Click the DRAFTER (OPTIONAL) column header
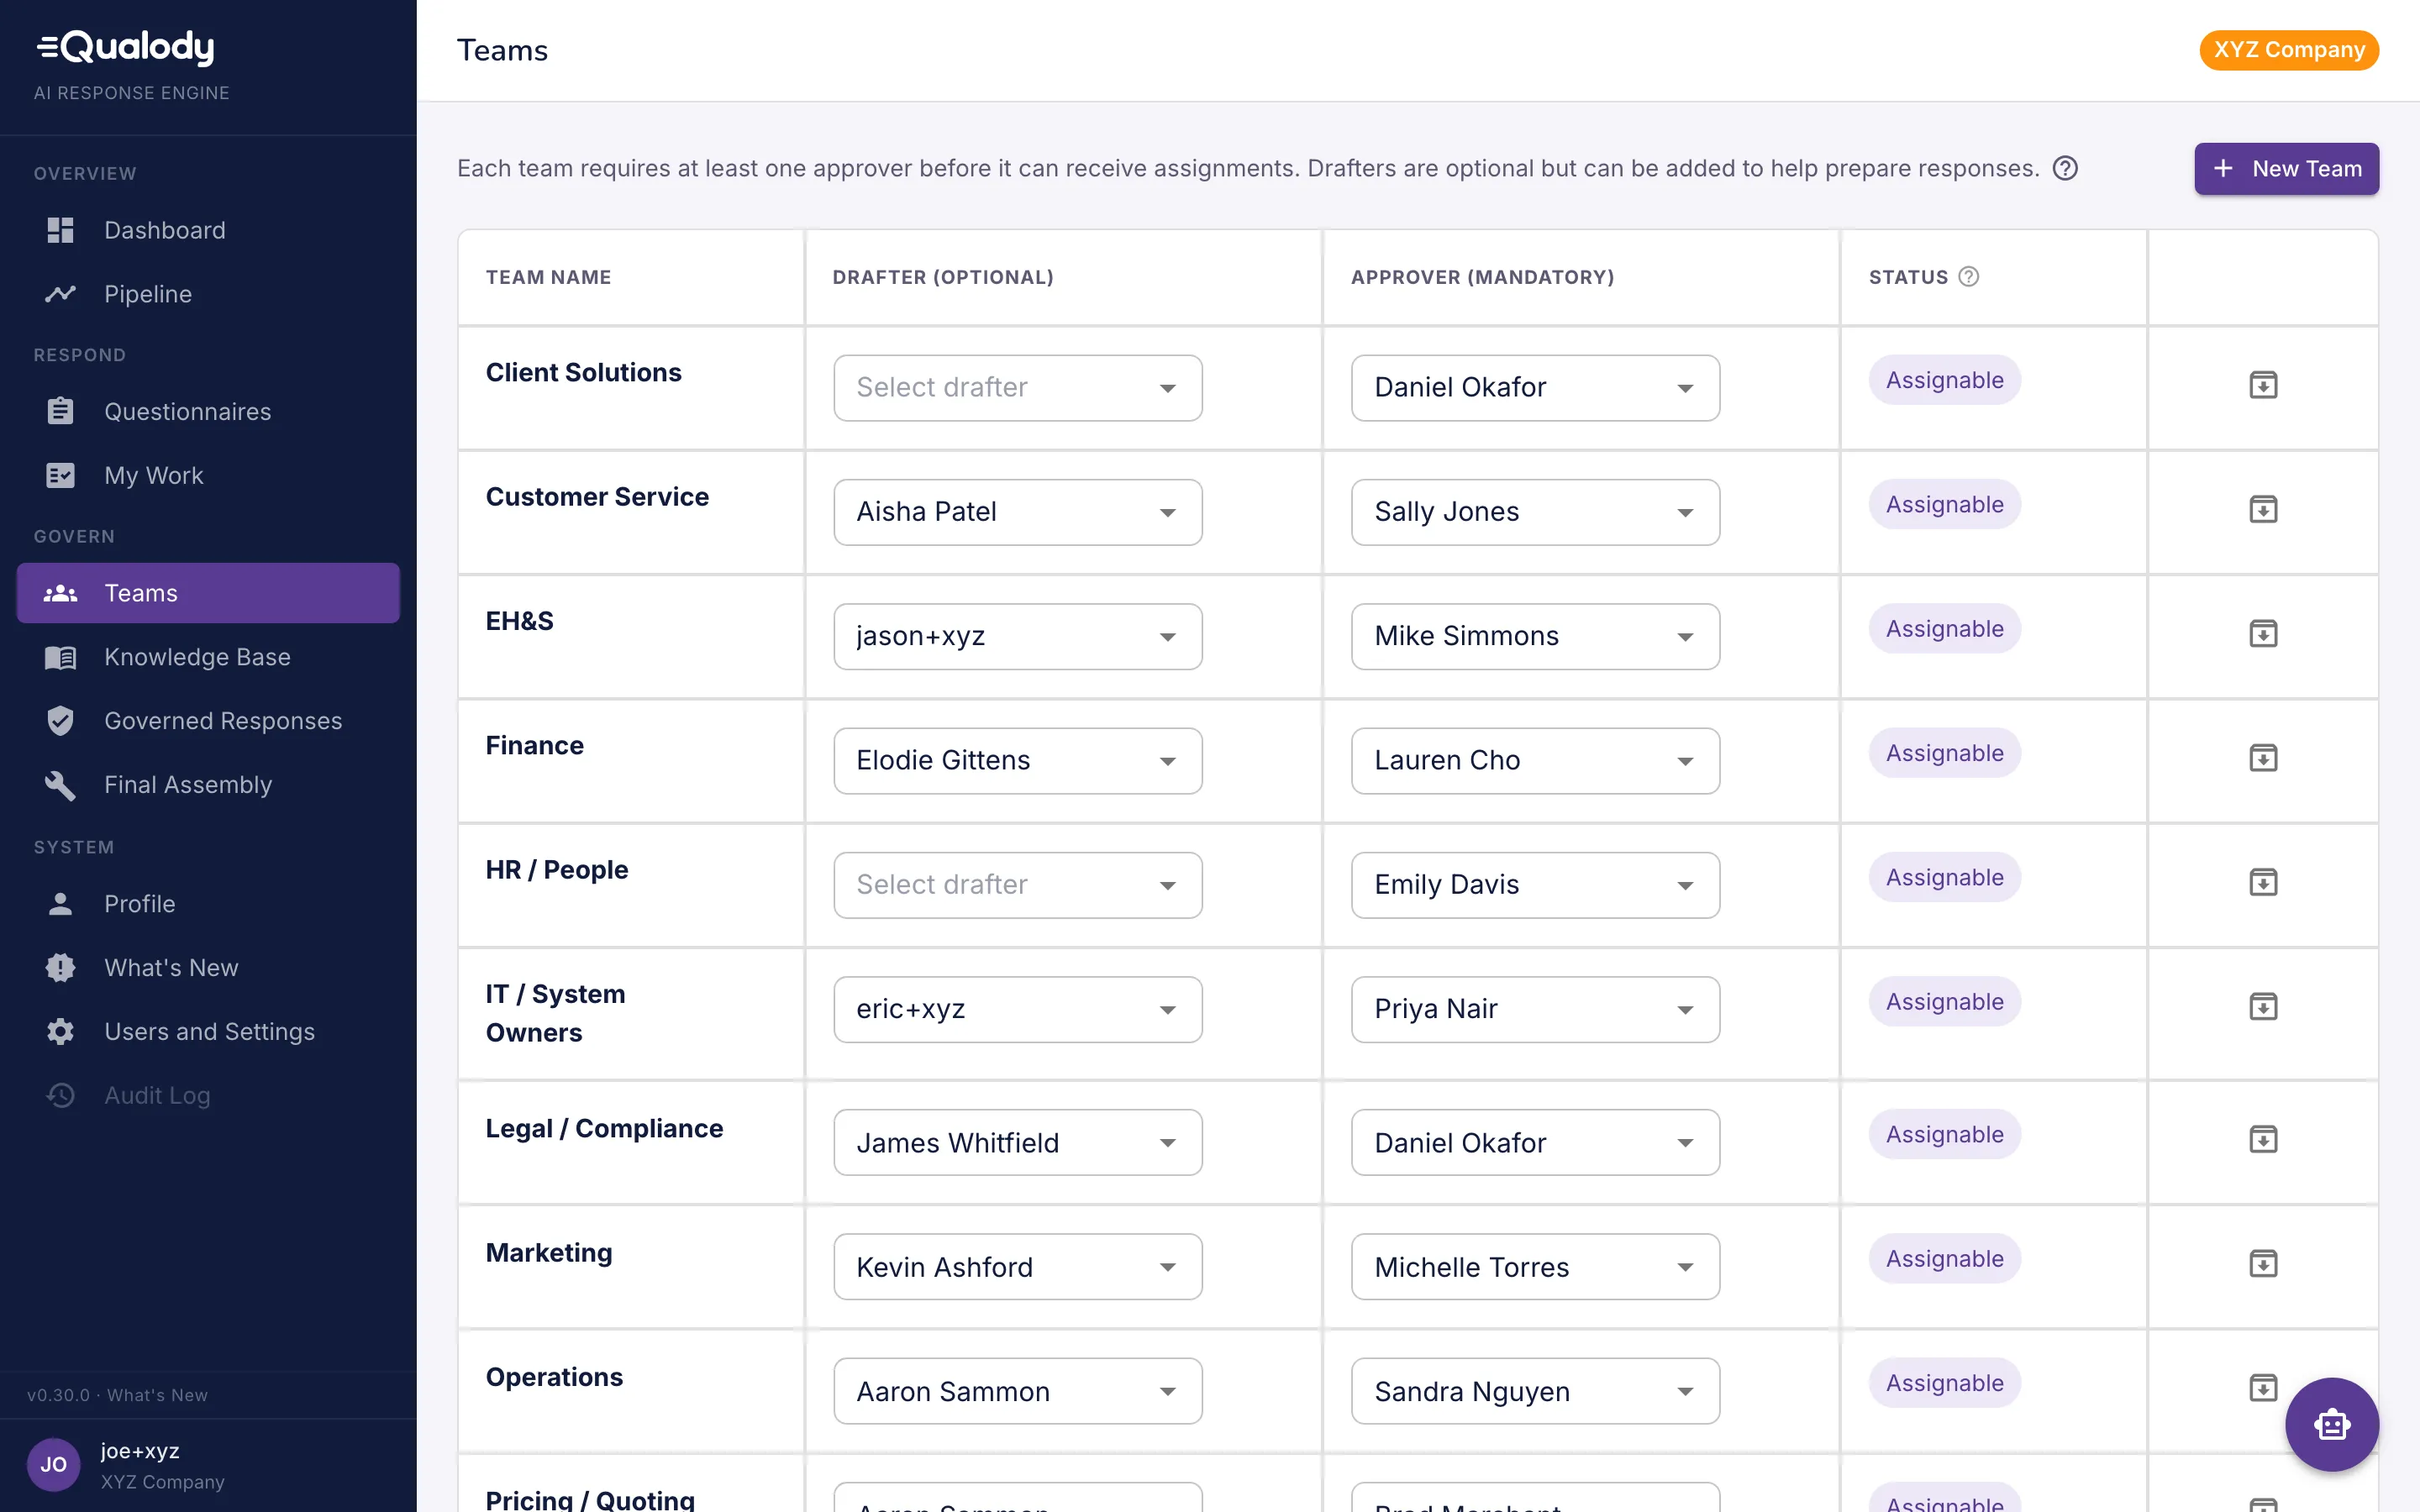This screenshot has width=2420, height=1512. [943, 277]
